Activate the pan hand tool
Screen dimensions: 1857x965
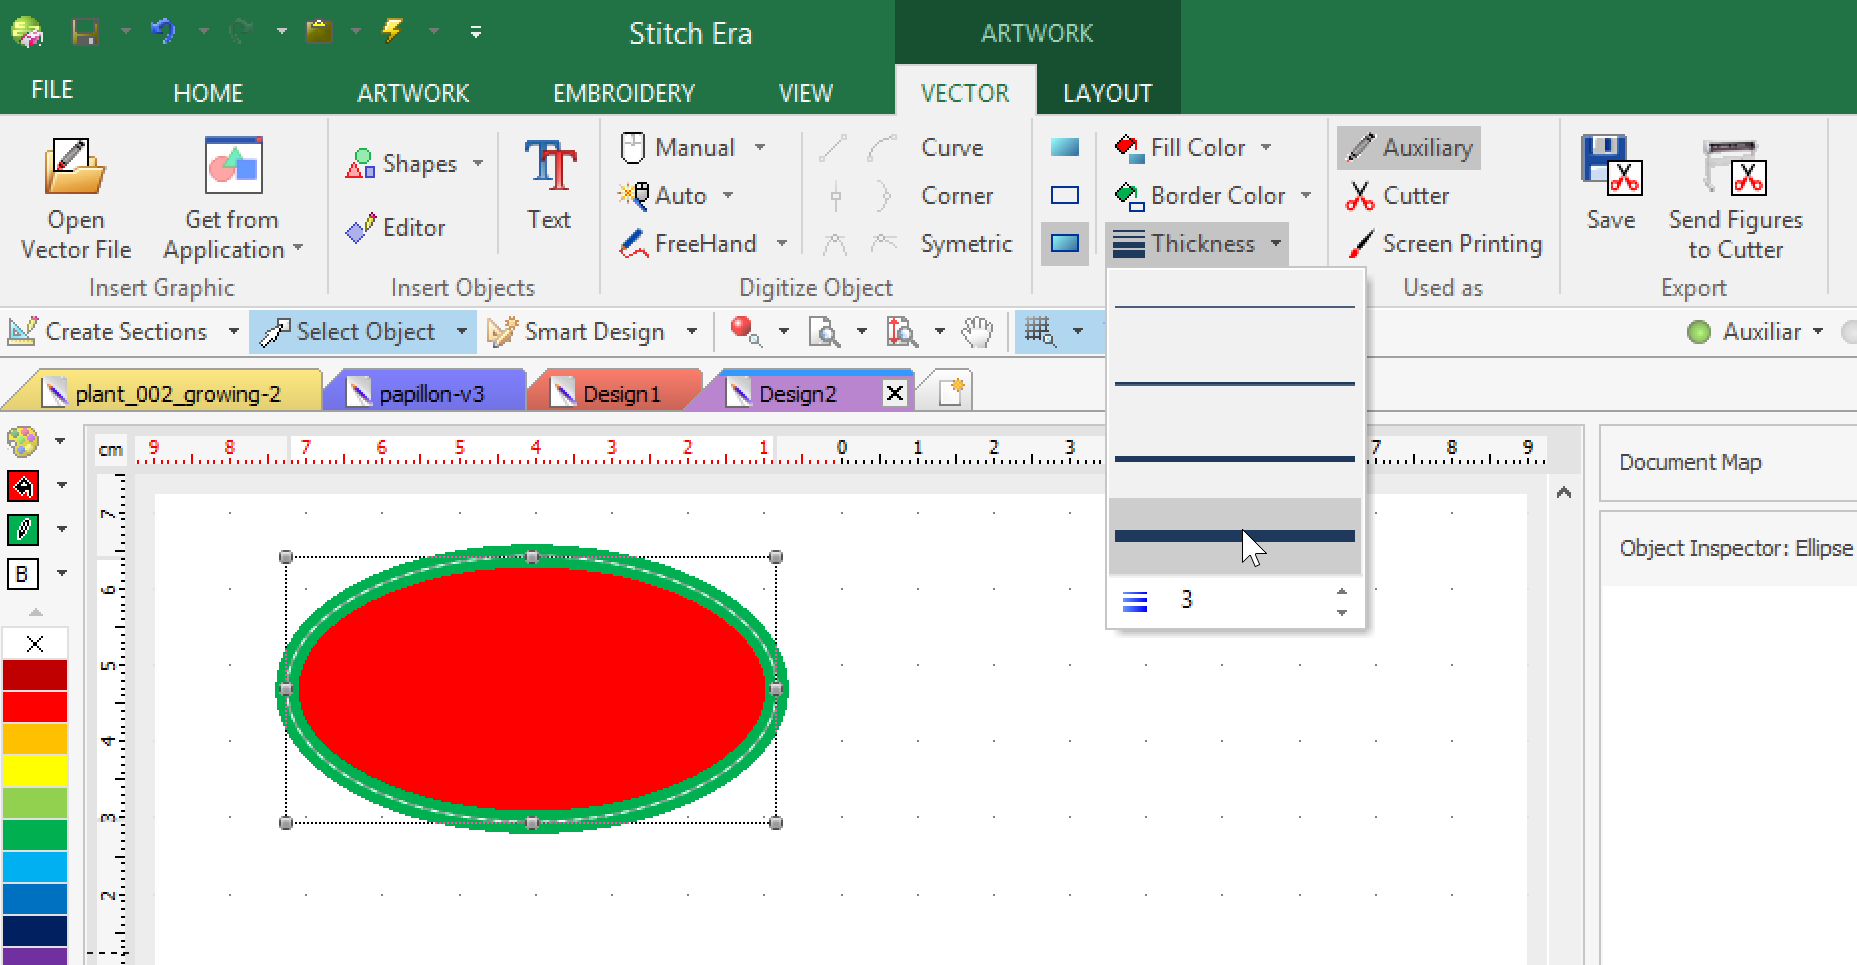point(977,332)
